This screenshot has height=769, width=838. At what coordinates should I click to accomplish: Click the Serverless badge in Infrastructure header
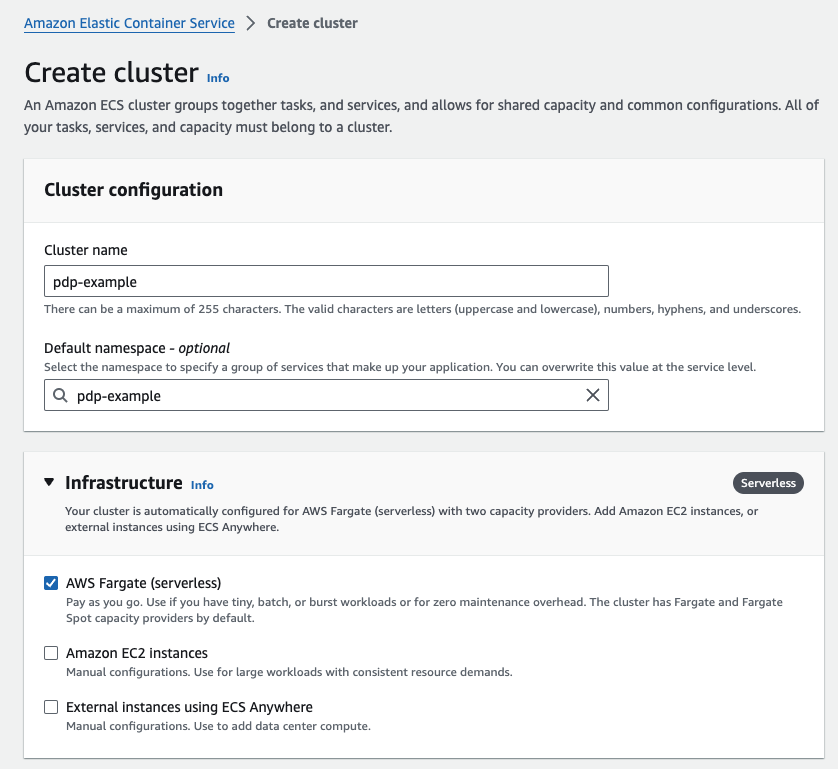[768, 482]
